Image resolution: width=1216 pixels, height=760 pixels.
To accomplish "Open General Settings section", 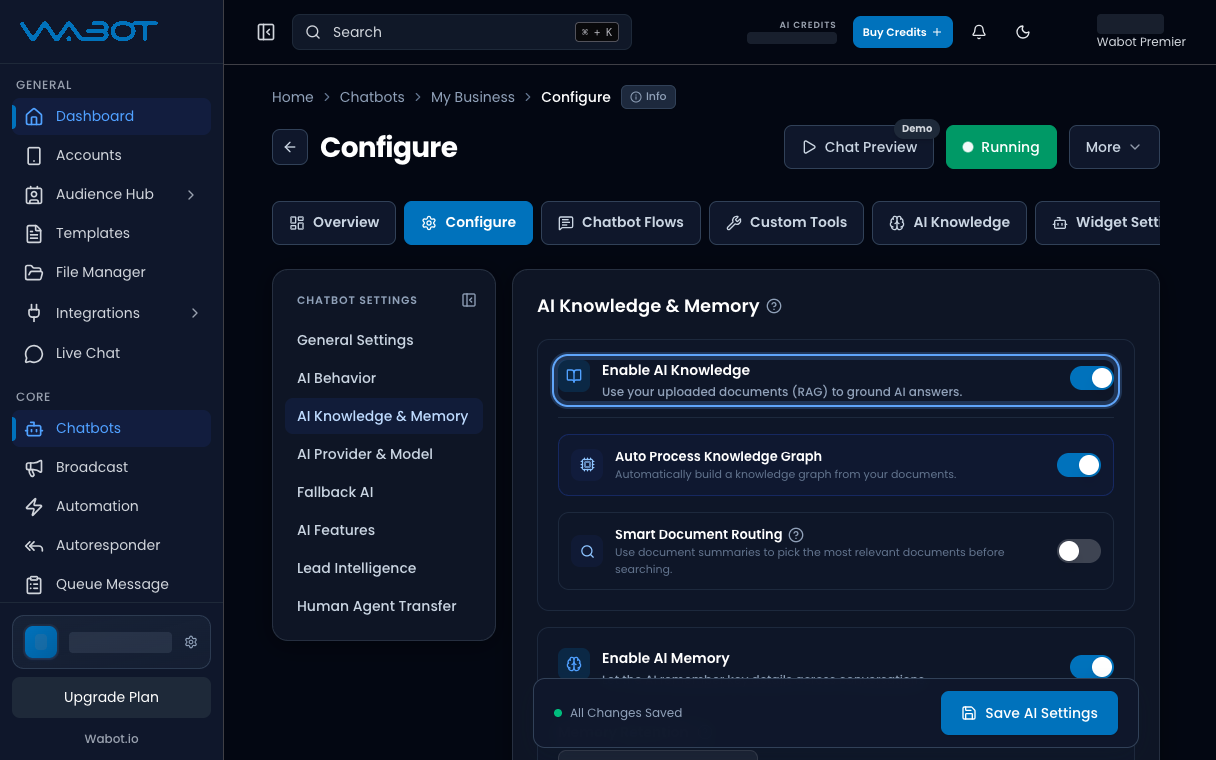I will pyautogui.click(x=384, y=340).
